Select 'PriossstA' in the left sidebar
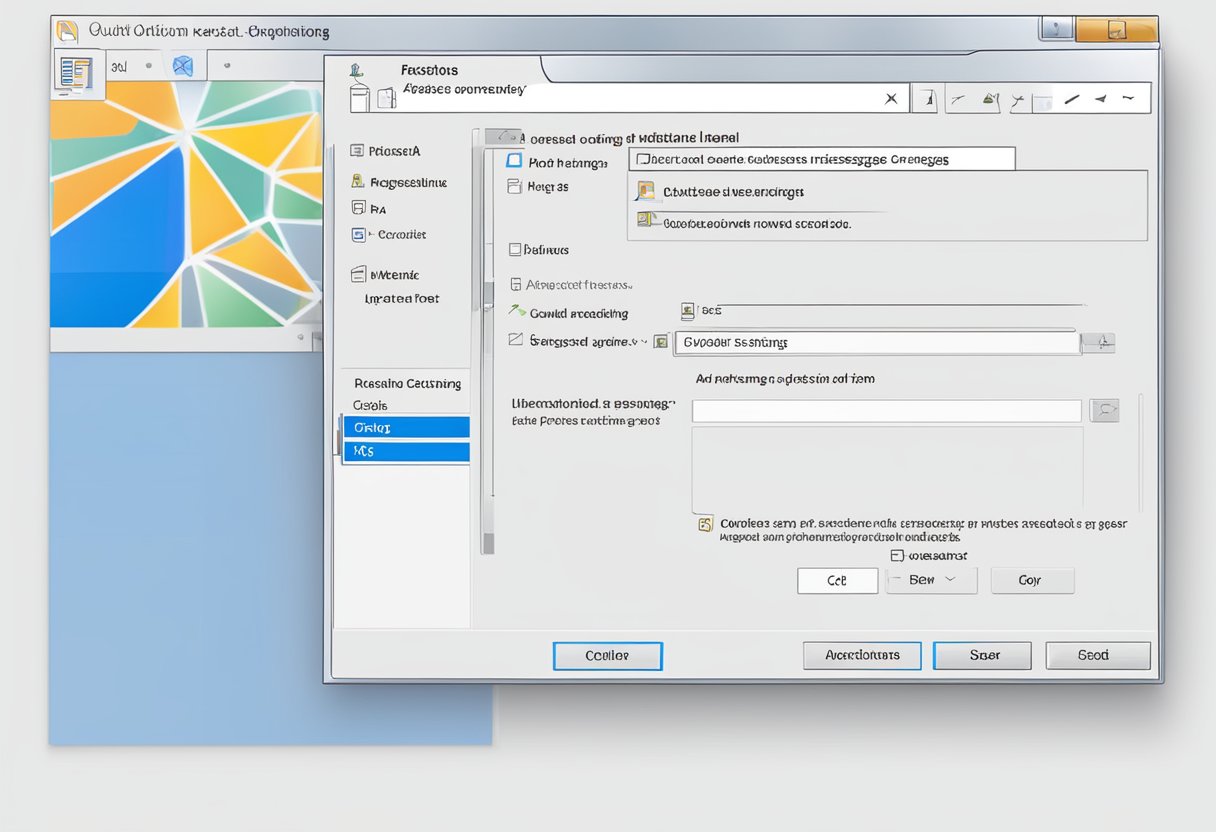This screenshot has width=1216, height=832. [x=395, y=151]
